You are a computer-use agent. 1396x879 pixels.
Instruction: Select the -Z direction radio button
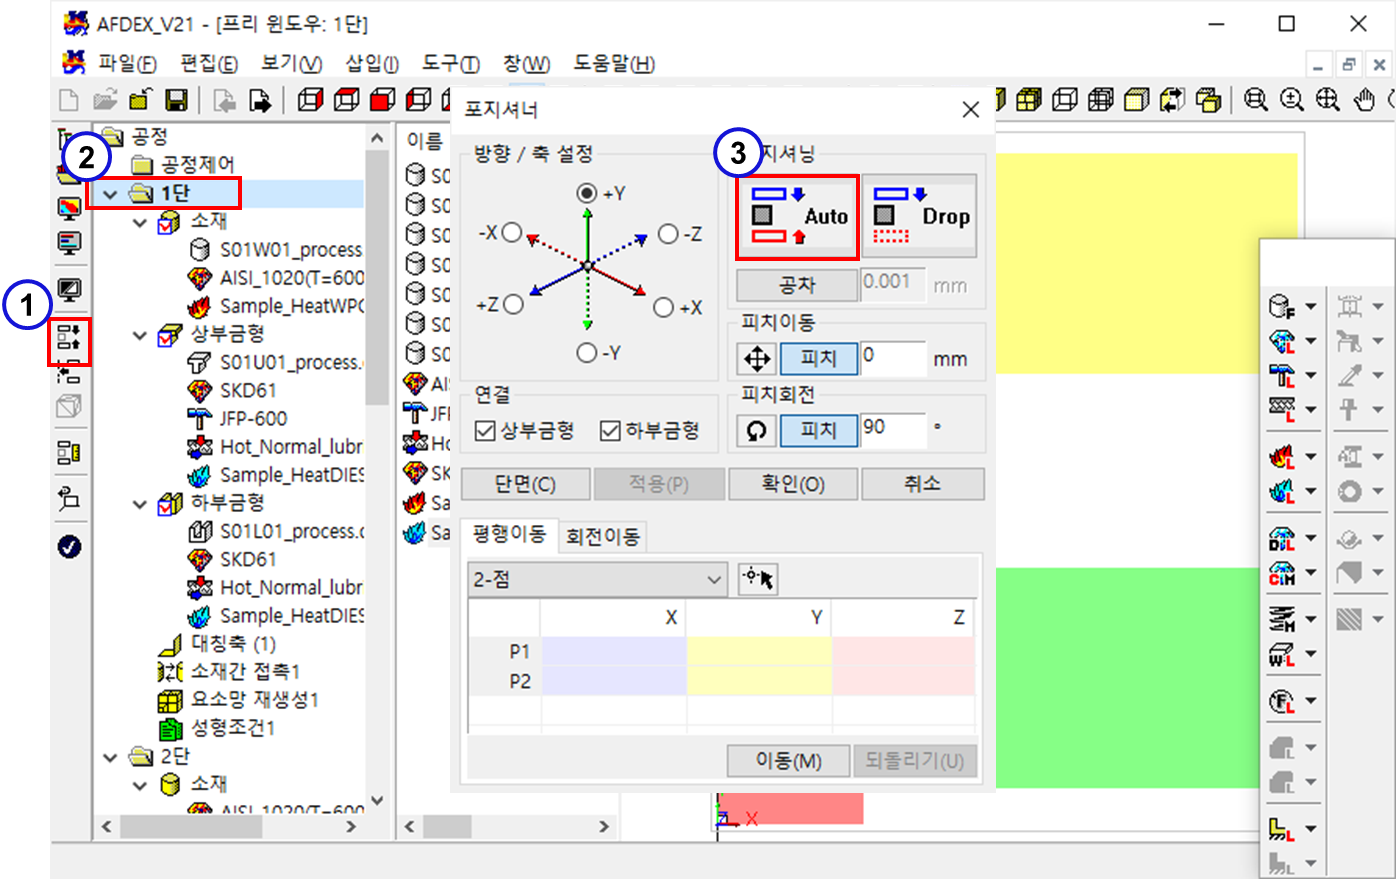point(668,234)
